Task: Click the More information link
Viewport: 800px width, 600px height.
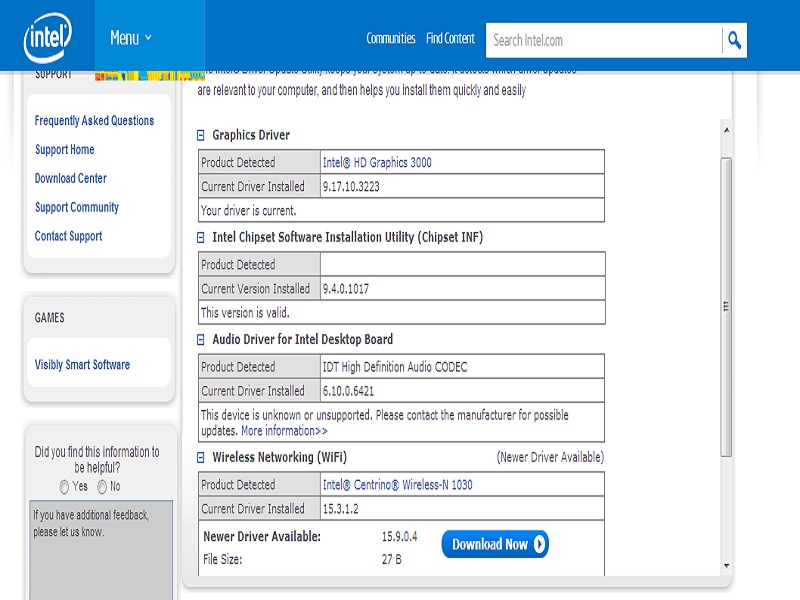Action: [284, 431]
